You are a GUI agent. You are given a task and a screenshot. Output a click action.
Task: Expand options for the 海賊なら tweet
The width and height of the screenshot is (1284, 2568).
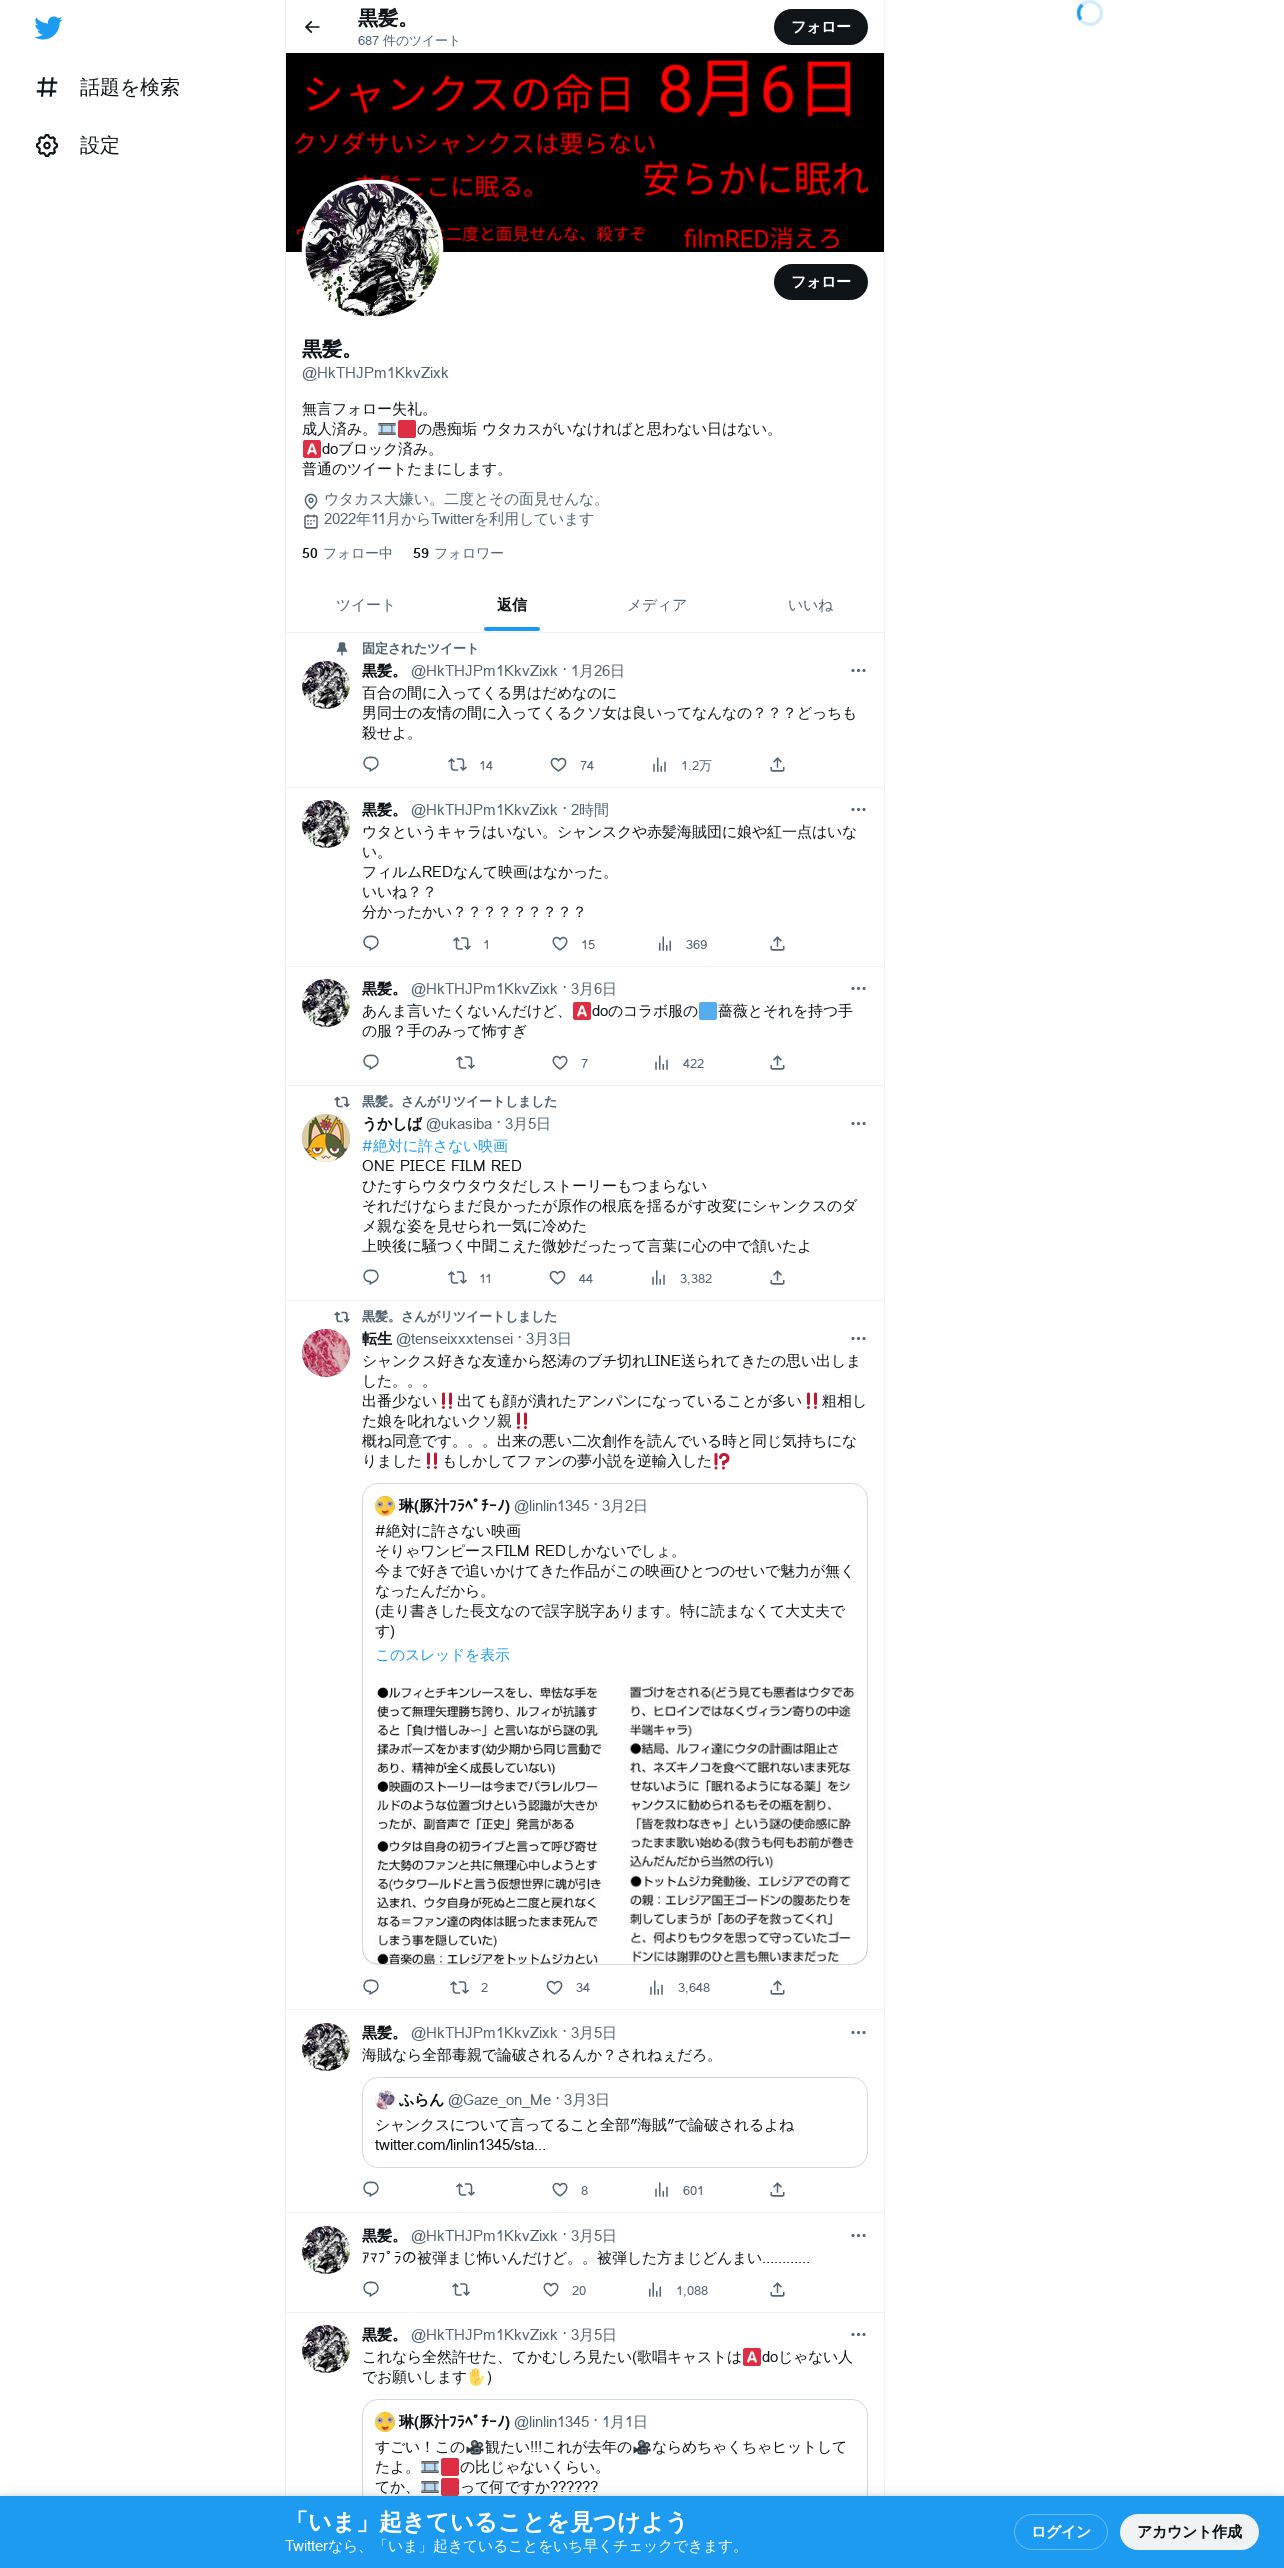858,2033
